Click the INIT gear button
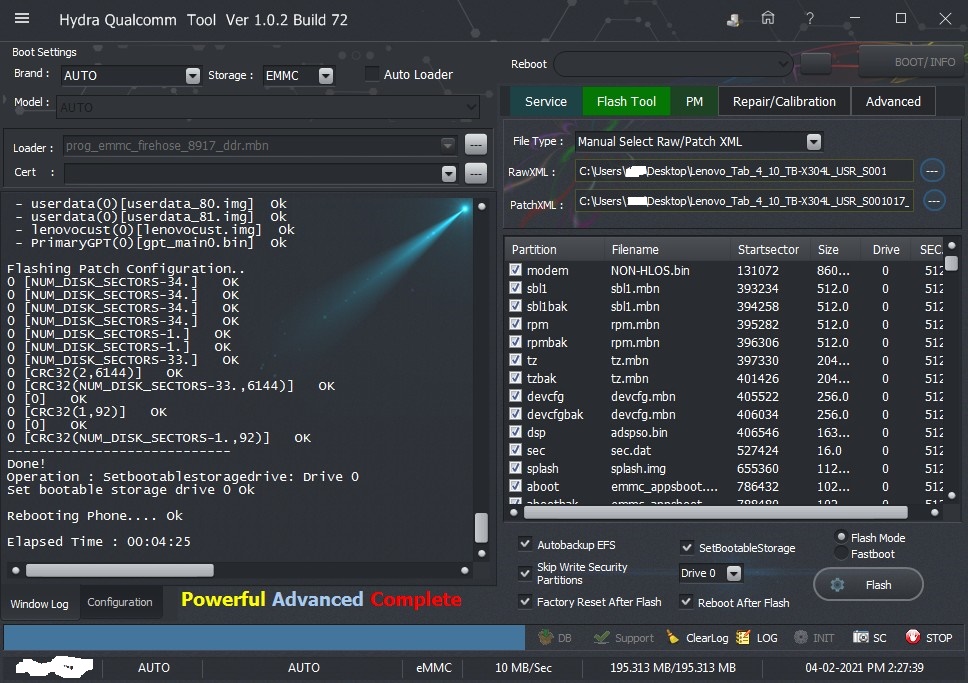This screenshot has height=683, width=968. 814,637
